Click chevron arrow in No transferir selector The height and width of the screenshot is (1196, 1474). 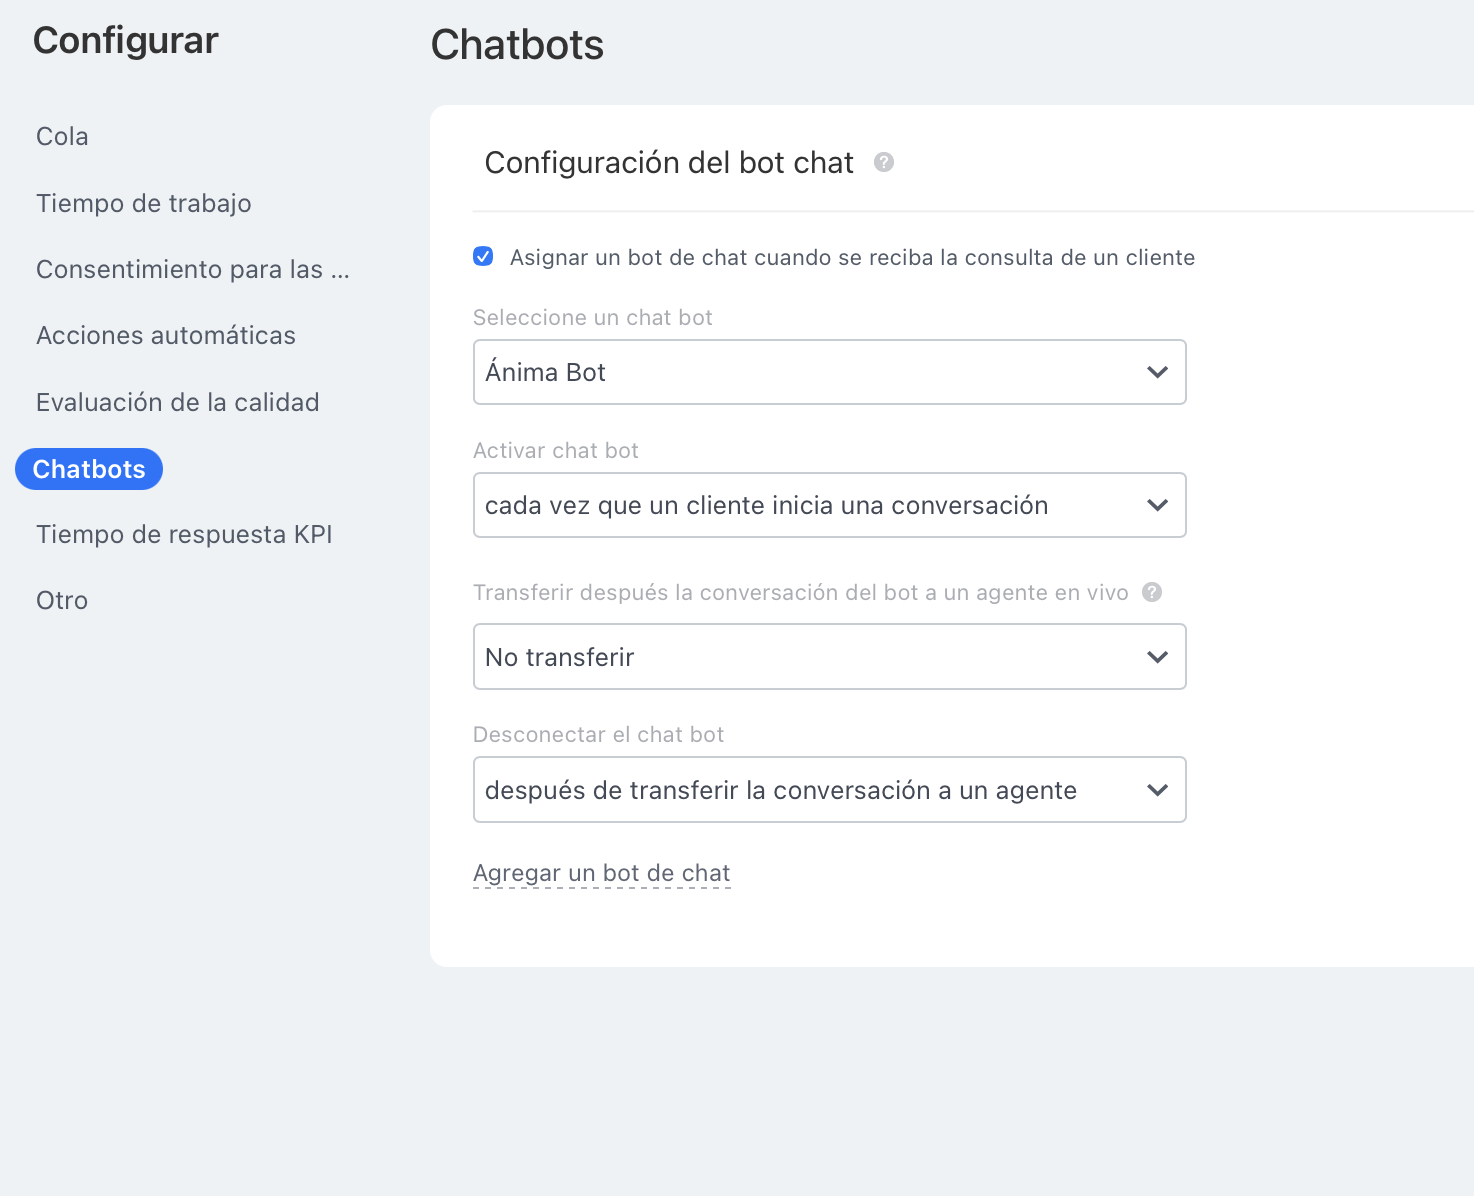(x=1157, y=657)
